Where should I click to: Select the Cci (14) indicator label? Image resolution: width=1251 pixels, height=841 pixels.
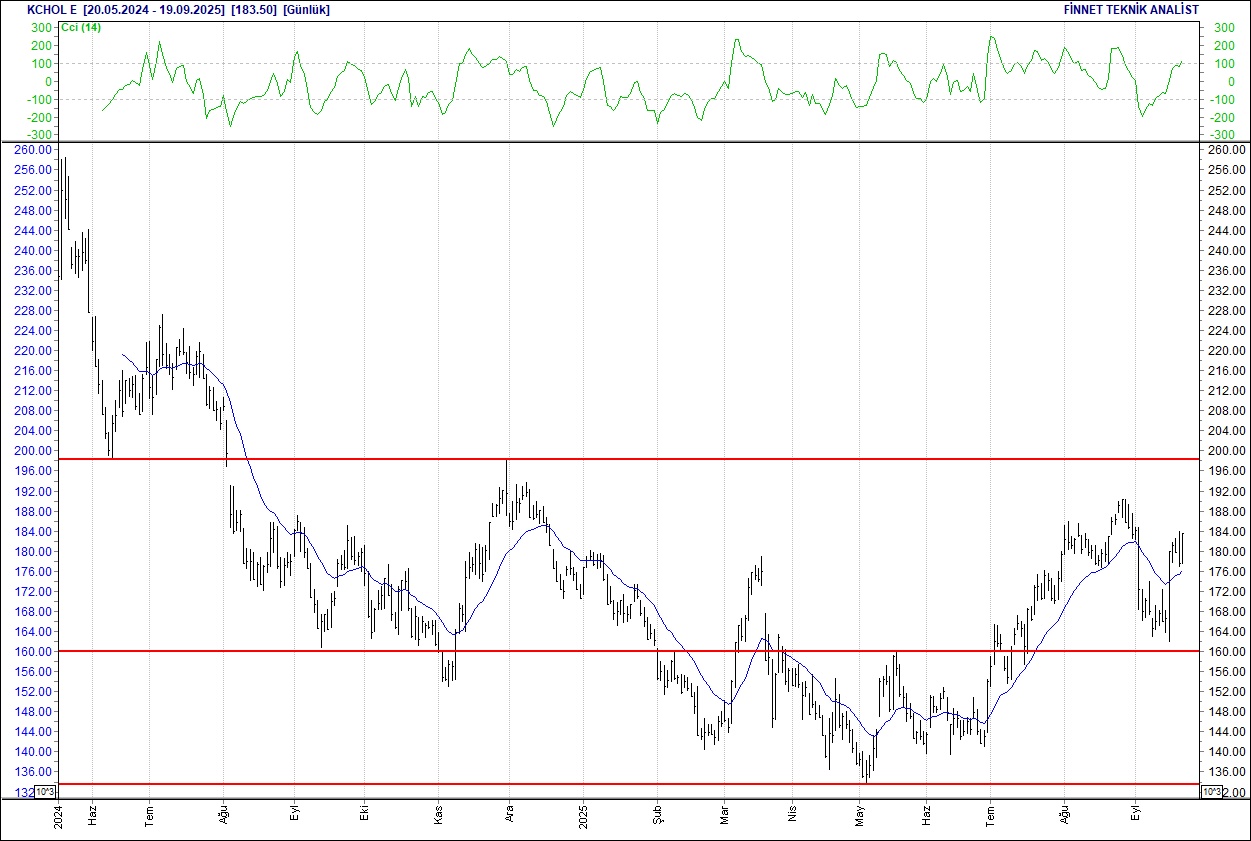(x=80, y=27)
